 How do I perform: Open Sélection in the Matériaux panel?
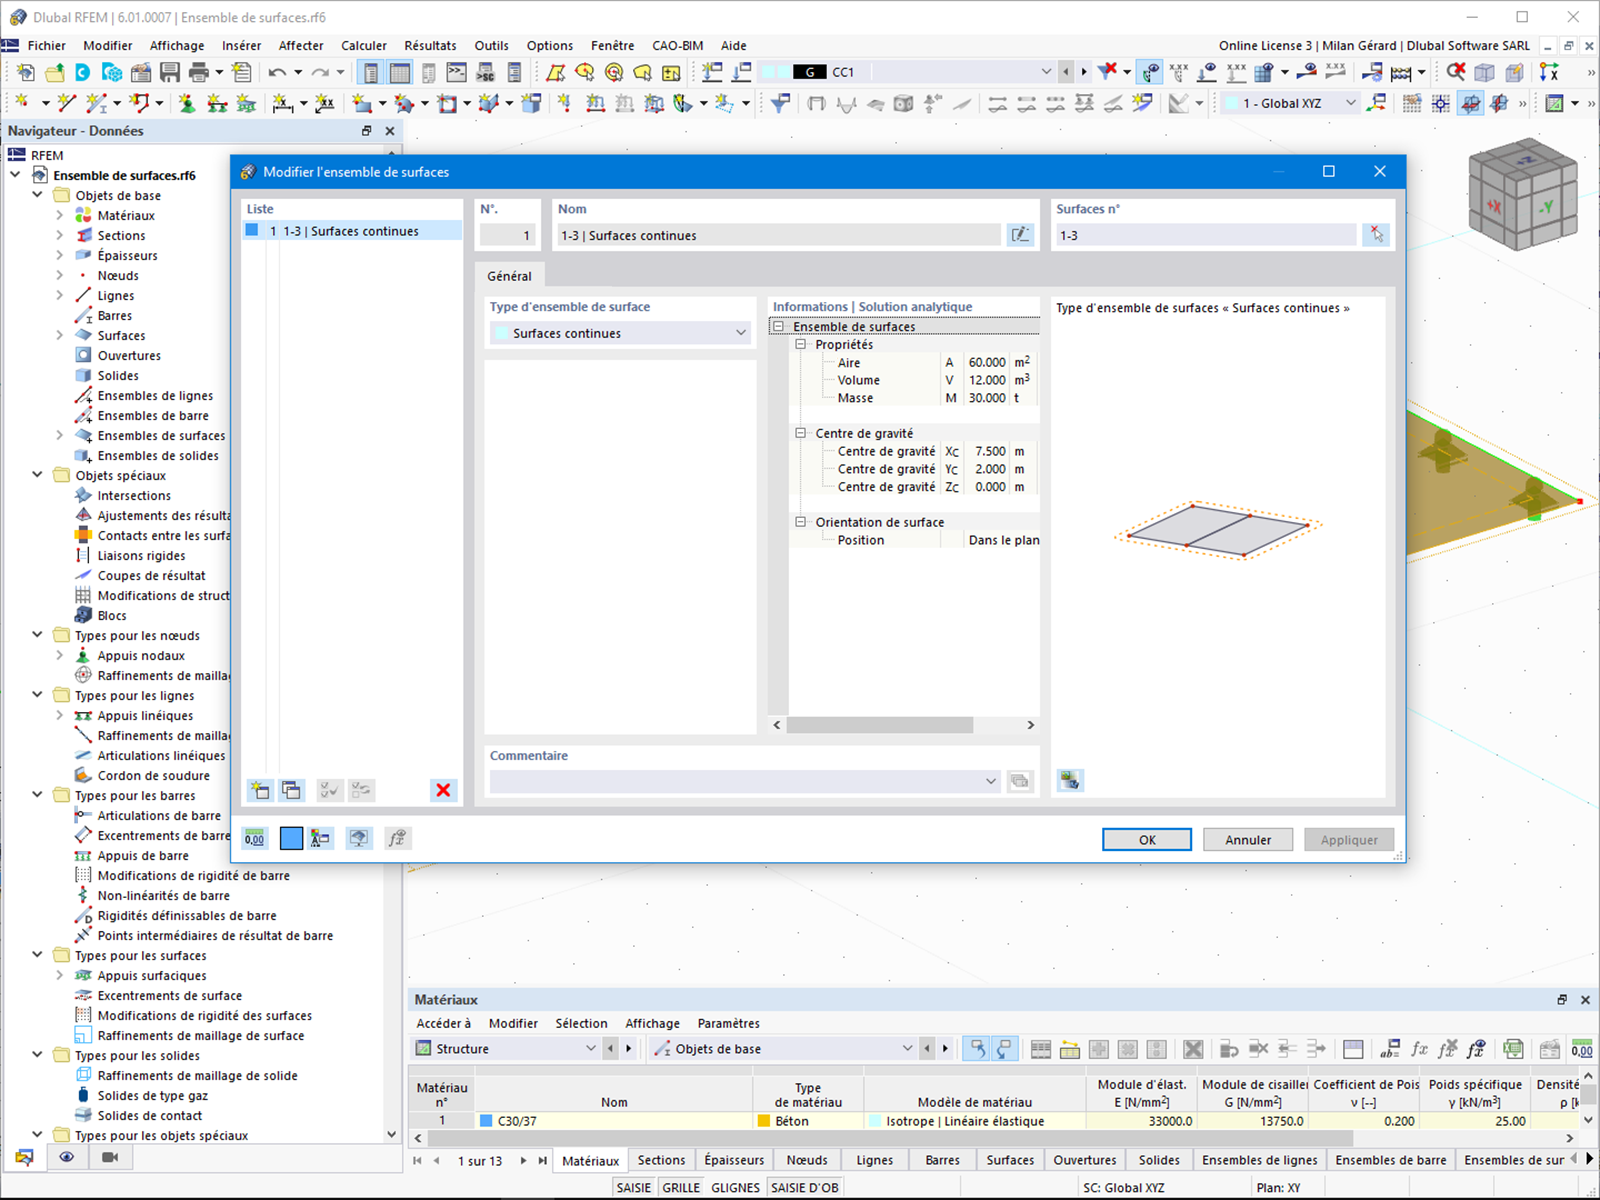point(582,1024)
